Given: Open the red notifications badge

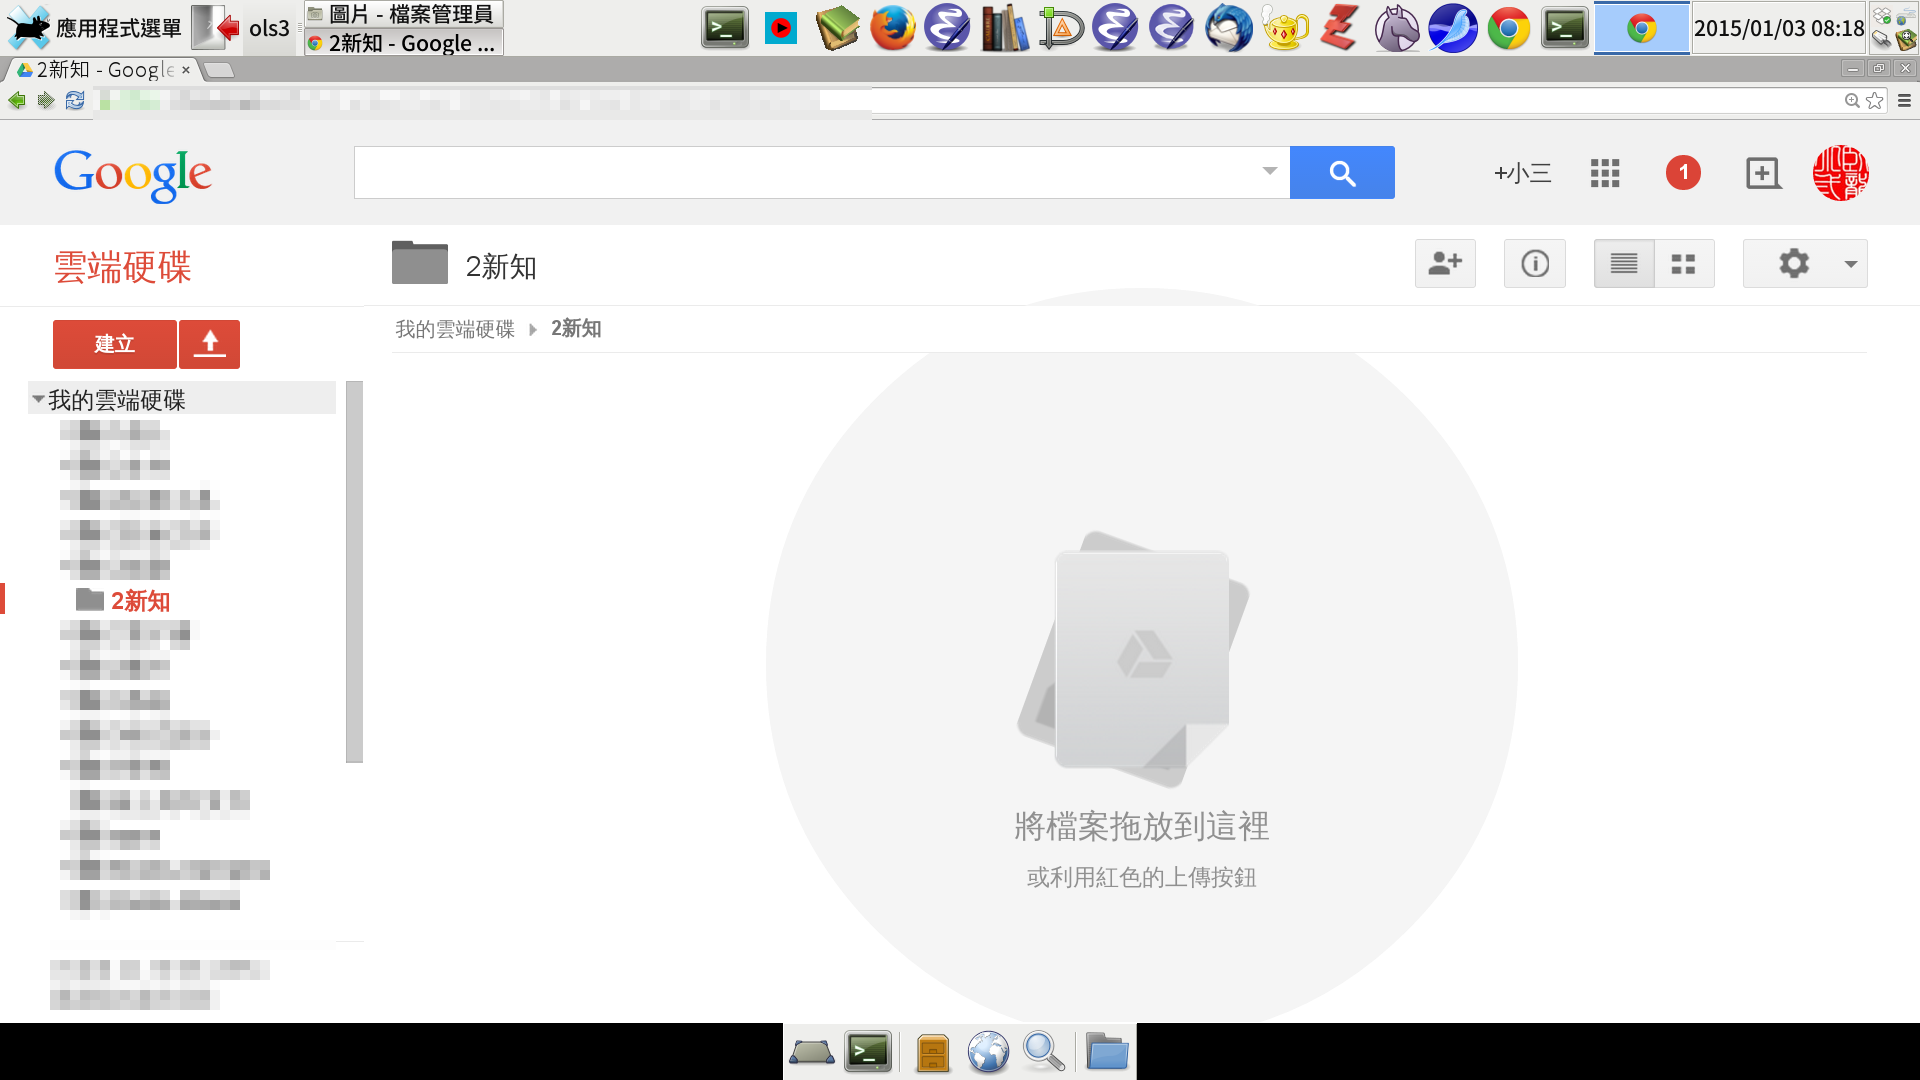Looking at the screenshot, I should [x=1683, y=173].
